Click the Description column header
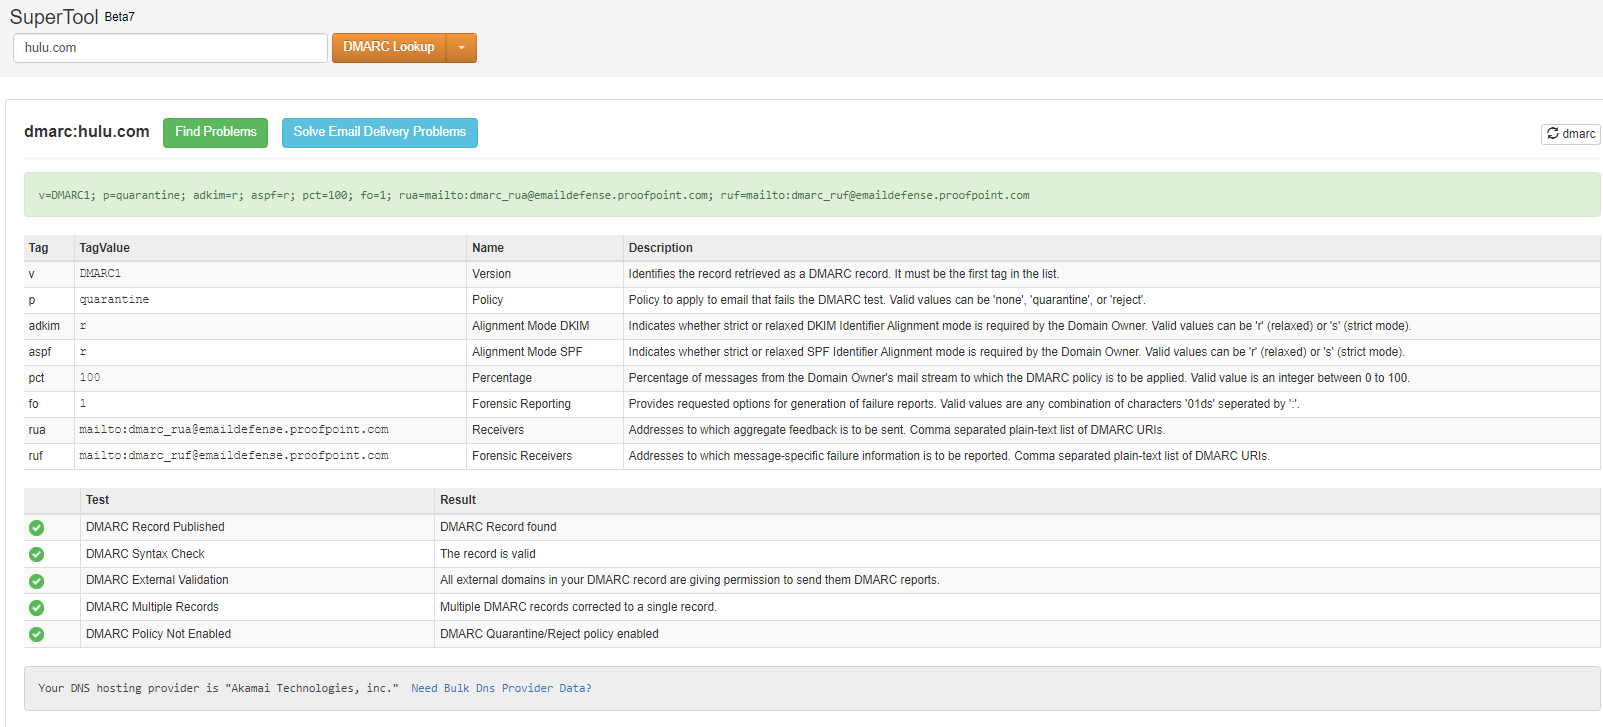 point(660,248)
